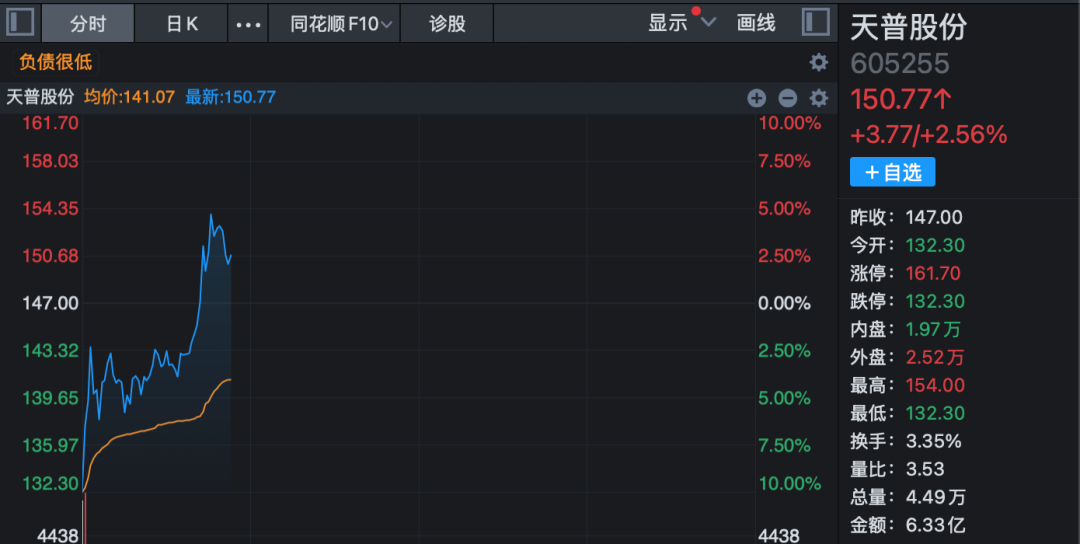Click 外盘 value 2.52万
1080x544 pixels.
click(935, 357)
